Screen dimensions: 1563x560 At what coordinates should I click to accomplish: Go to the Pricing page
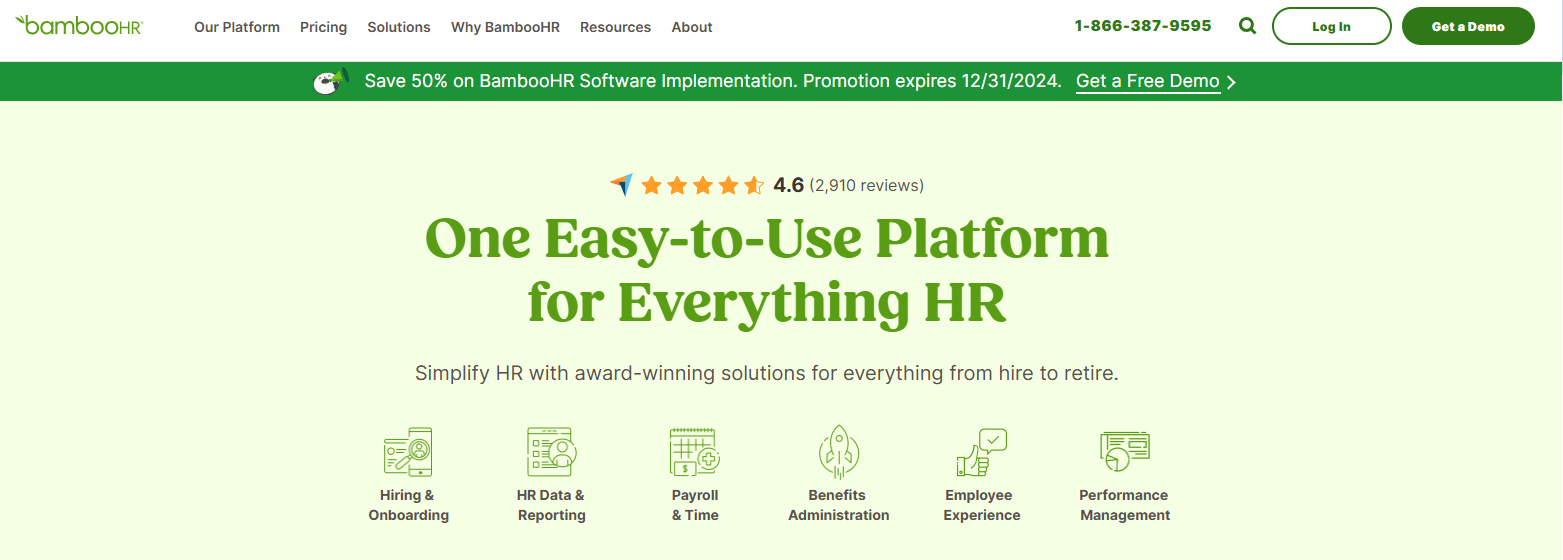[x=323, y=27]
